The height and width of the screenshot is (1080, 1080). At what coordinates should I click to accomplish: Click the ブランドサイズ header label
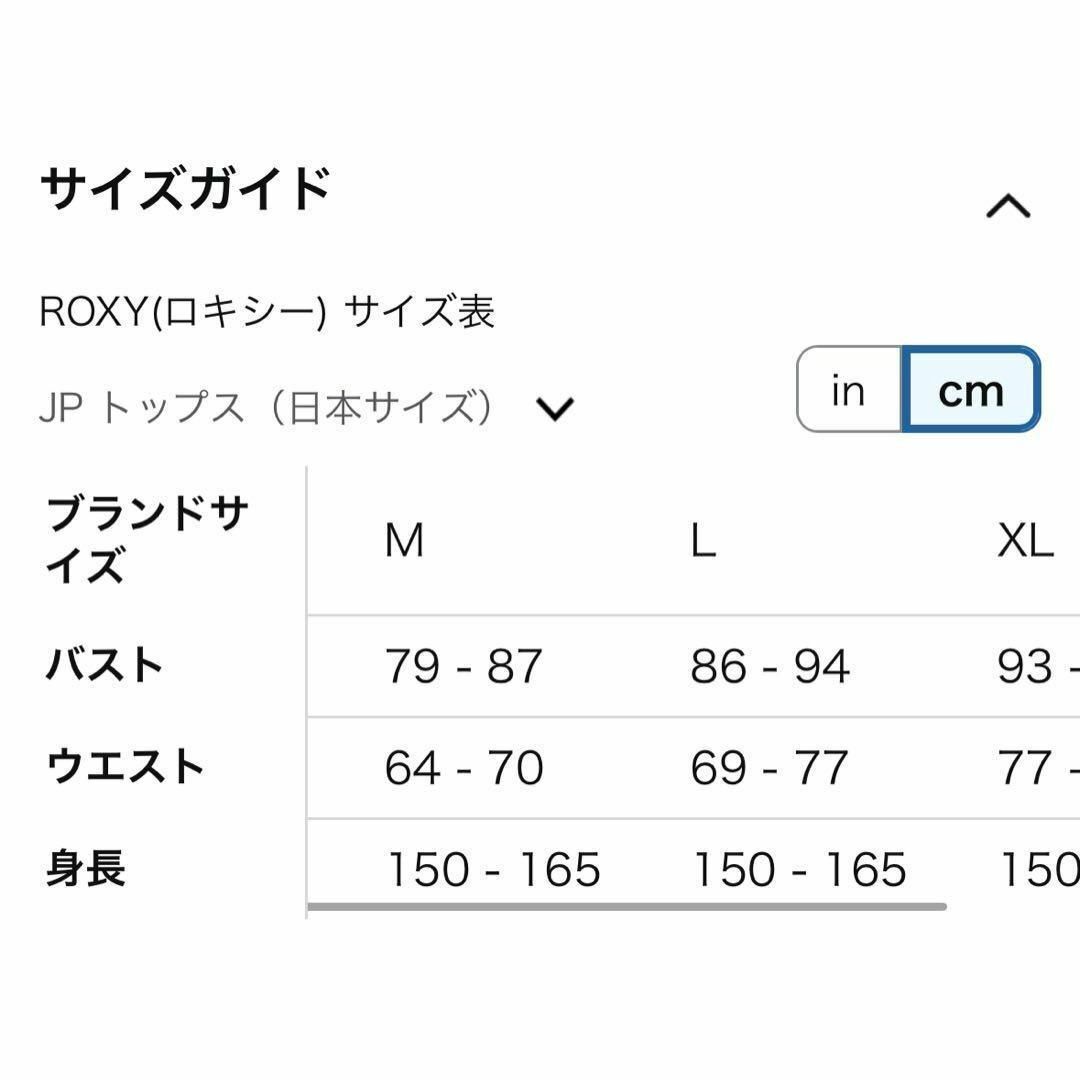[x=147, y=539]
